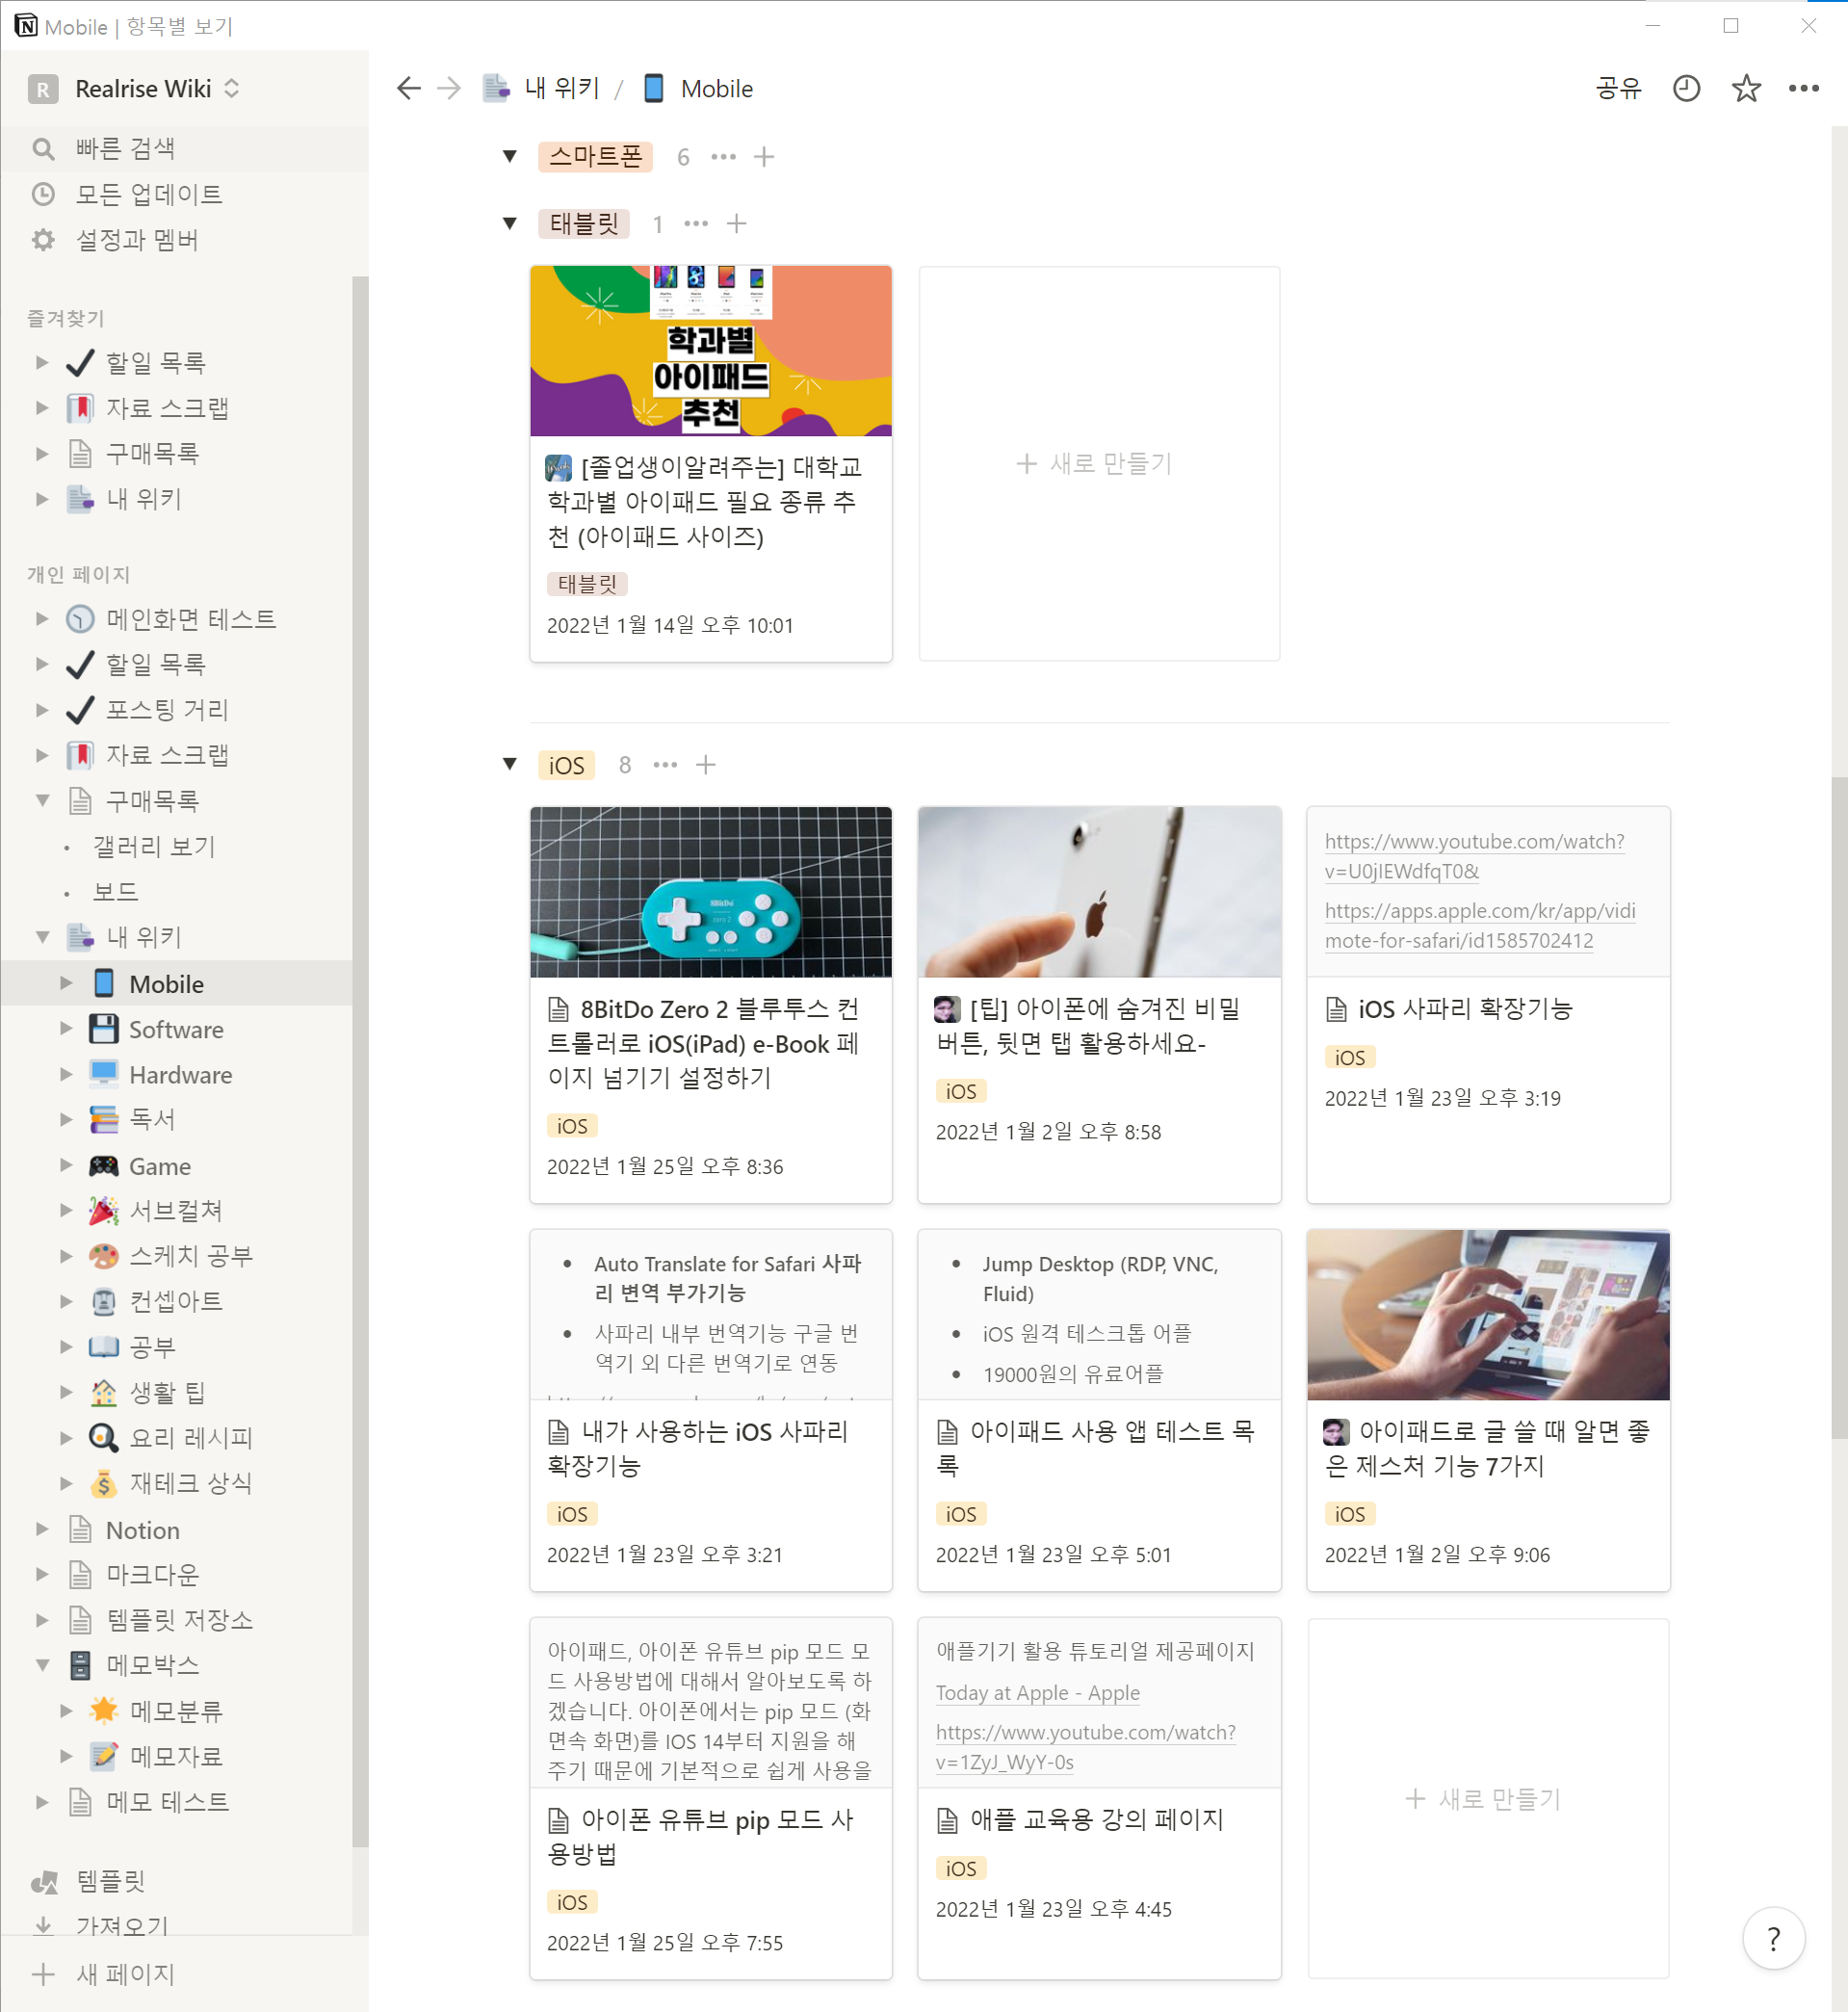Viewport: 1848px width, 2012px height.
Task: Open quick search (빠른 검색)
Action: [x=184, y=148]
